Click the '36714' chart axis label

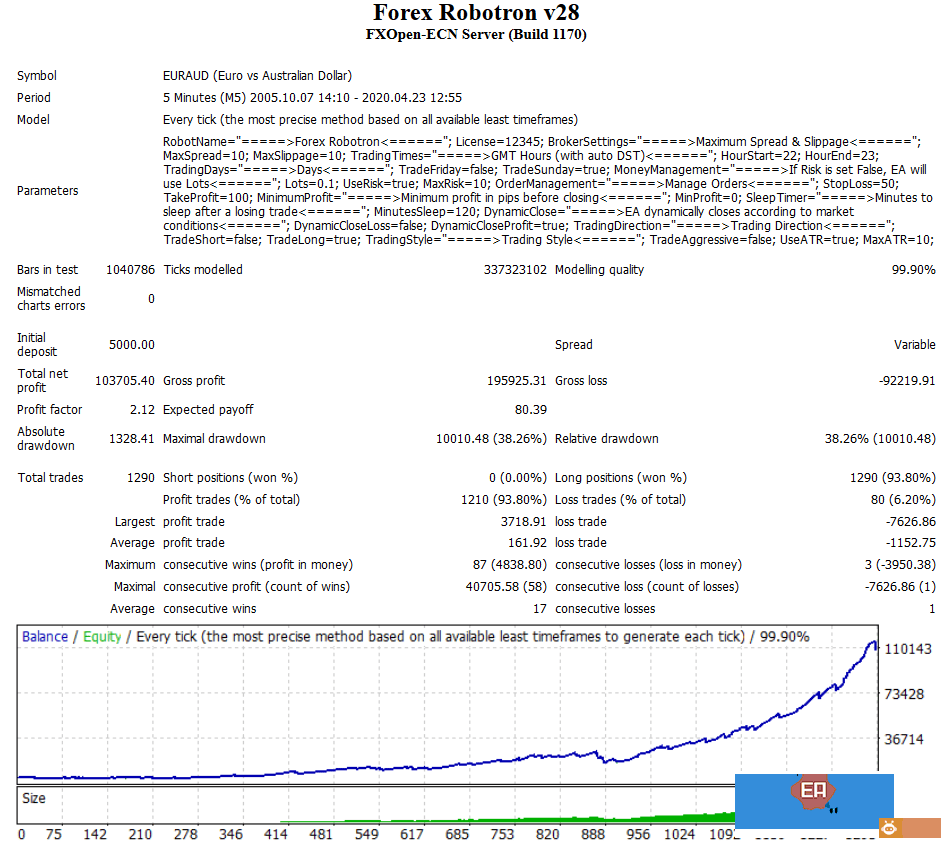coord(904,739)
